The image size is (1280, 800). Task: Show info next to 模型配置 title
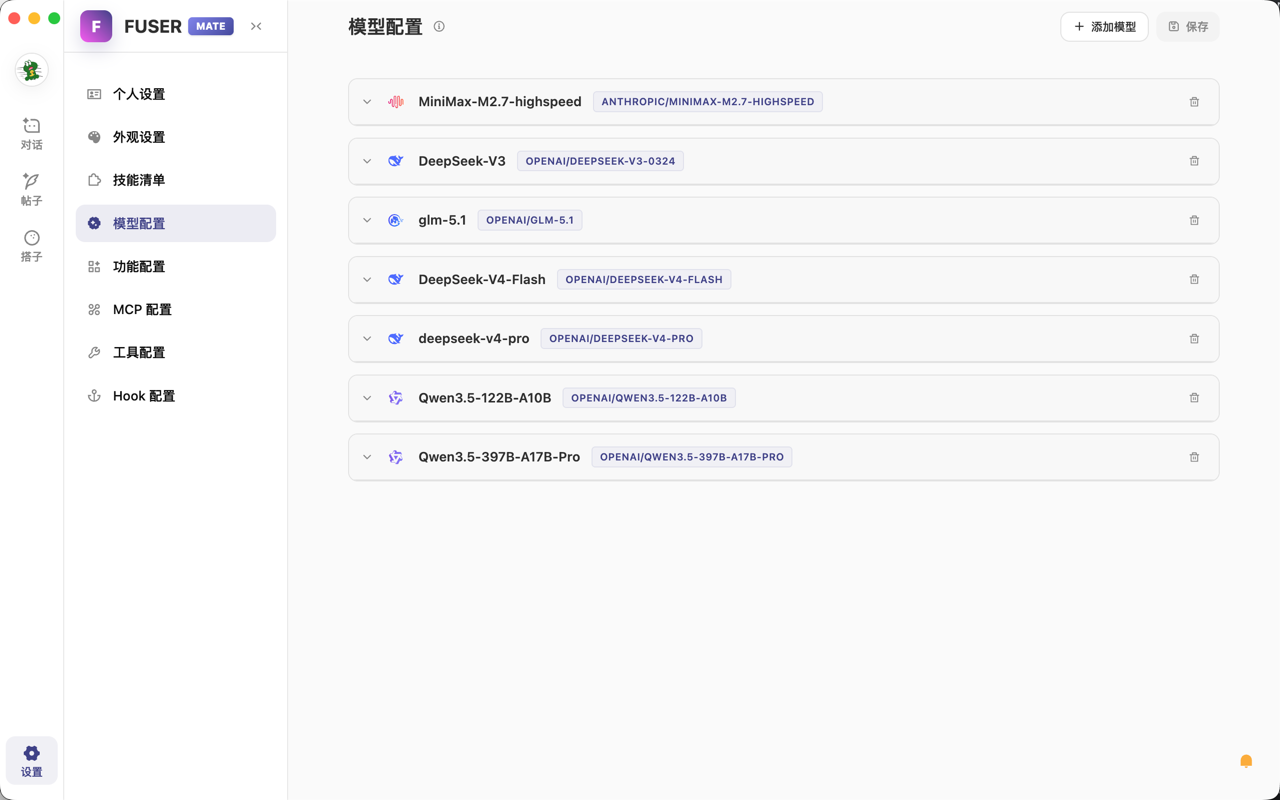tap(439, 27)
